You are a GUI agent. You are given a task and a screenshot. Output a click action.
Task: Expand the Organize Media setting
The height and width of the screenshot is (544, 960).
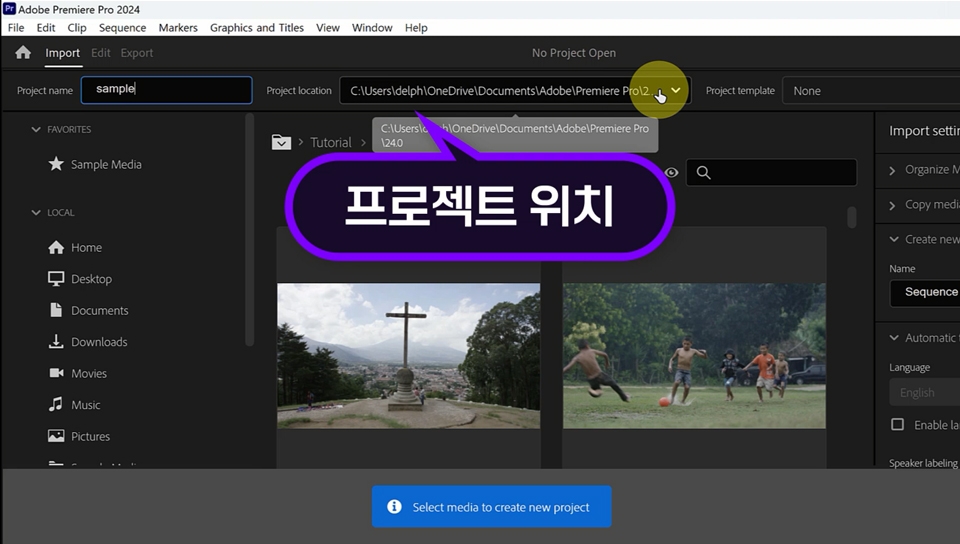[x=892, y=171]
